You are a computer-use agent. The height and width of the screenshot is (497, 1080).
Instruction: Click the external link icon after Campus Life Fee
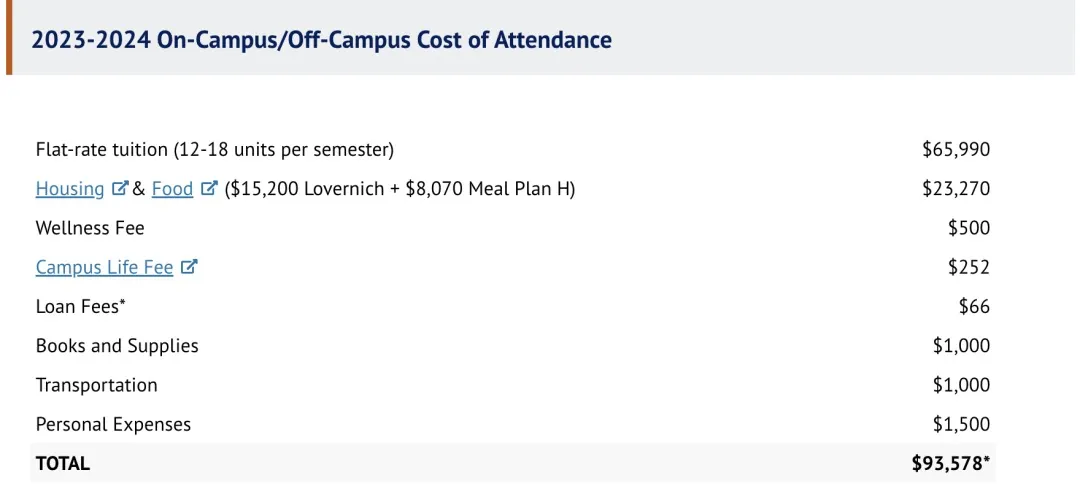coord(189,267)
